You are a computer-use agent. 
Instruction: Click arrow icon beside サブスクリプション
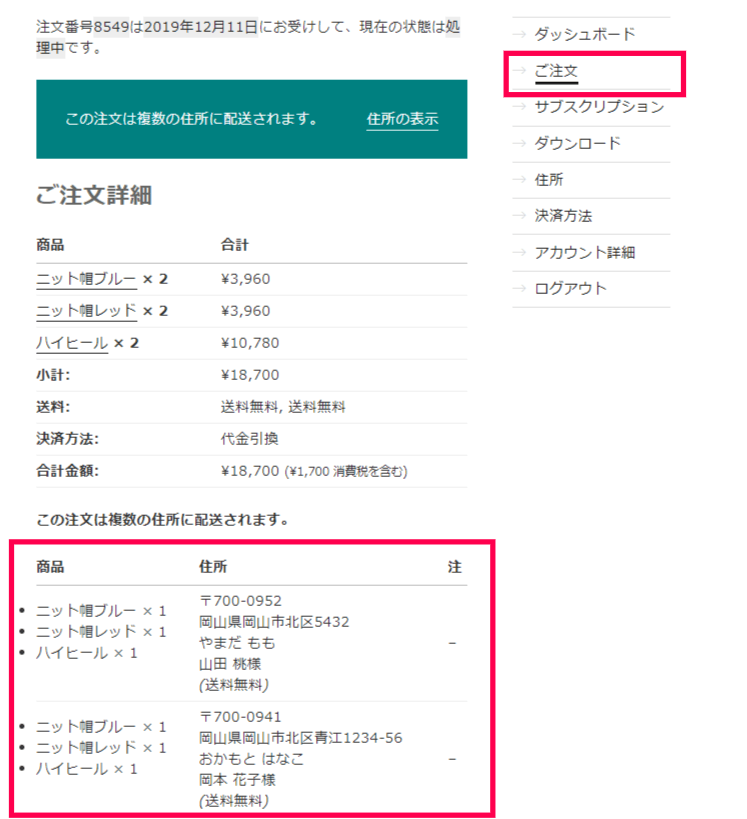point(519,107)
